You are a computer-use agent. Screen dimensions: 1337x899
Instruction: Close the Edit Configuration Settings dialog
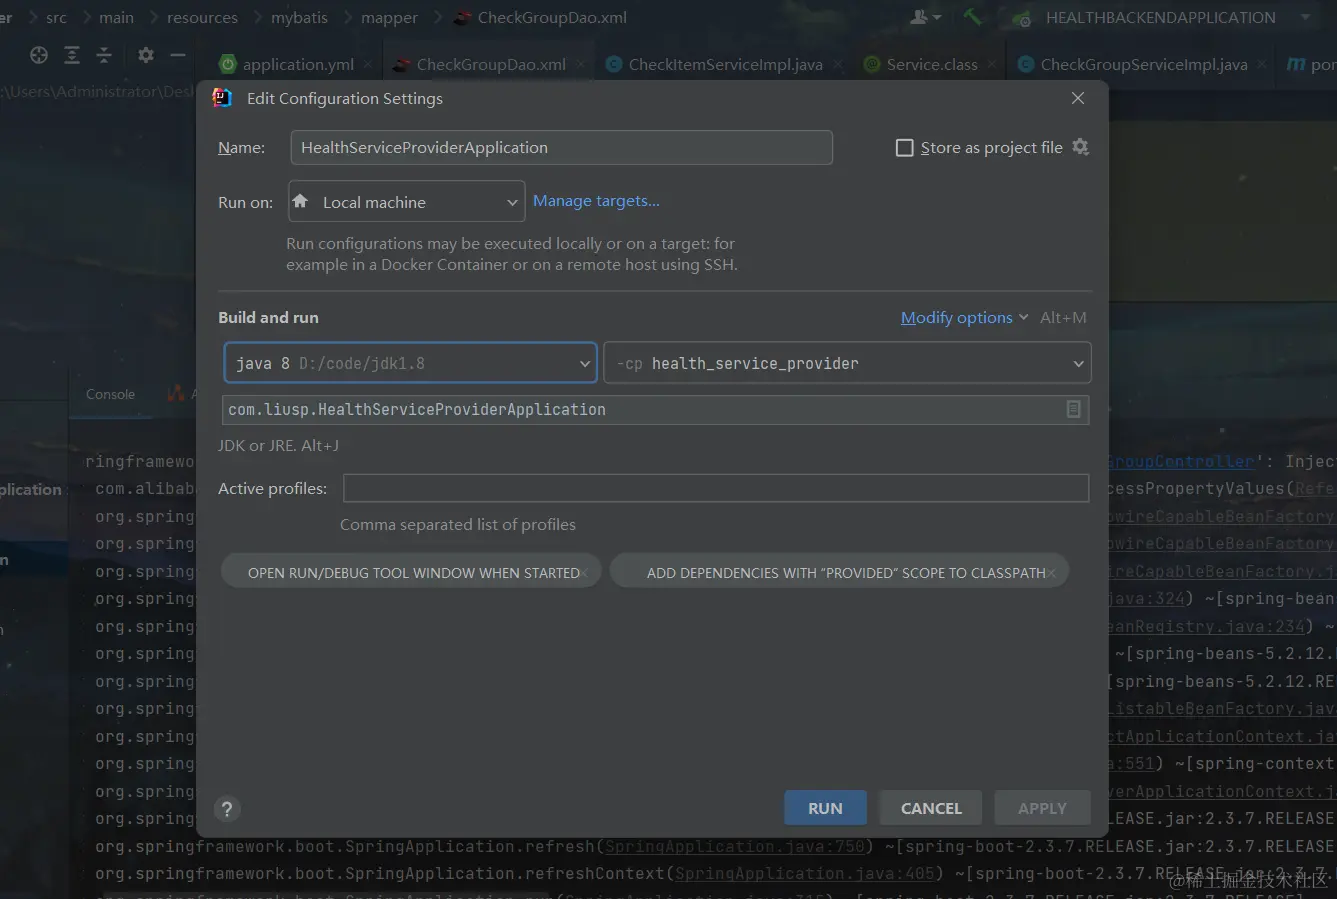click(x=1078, y=98)
